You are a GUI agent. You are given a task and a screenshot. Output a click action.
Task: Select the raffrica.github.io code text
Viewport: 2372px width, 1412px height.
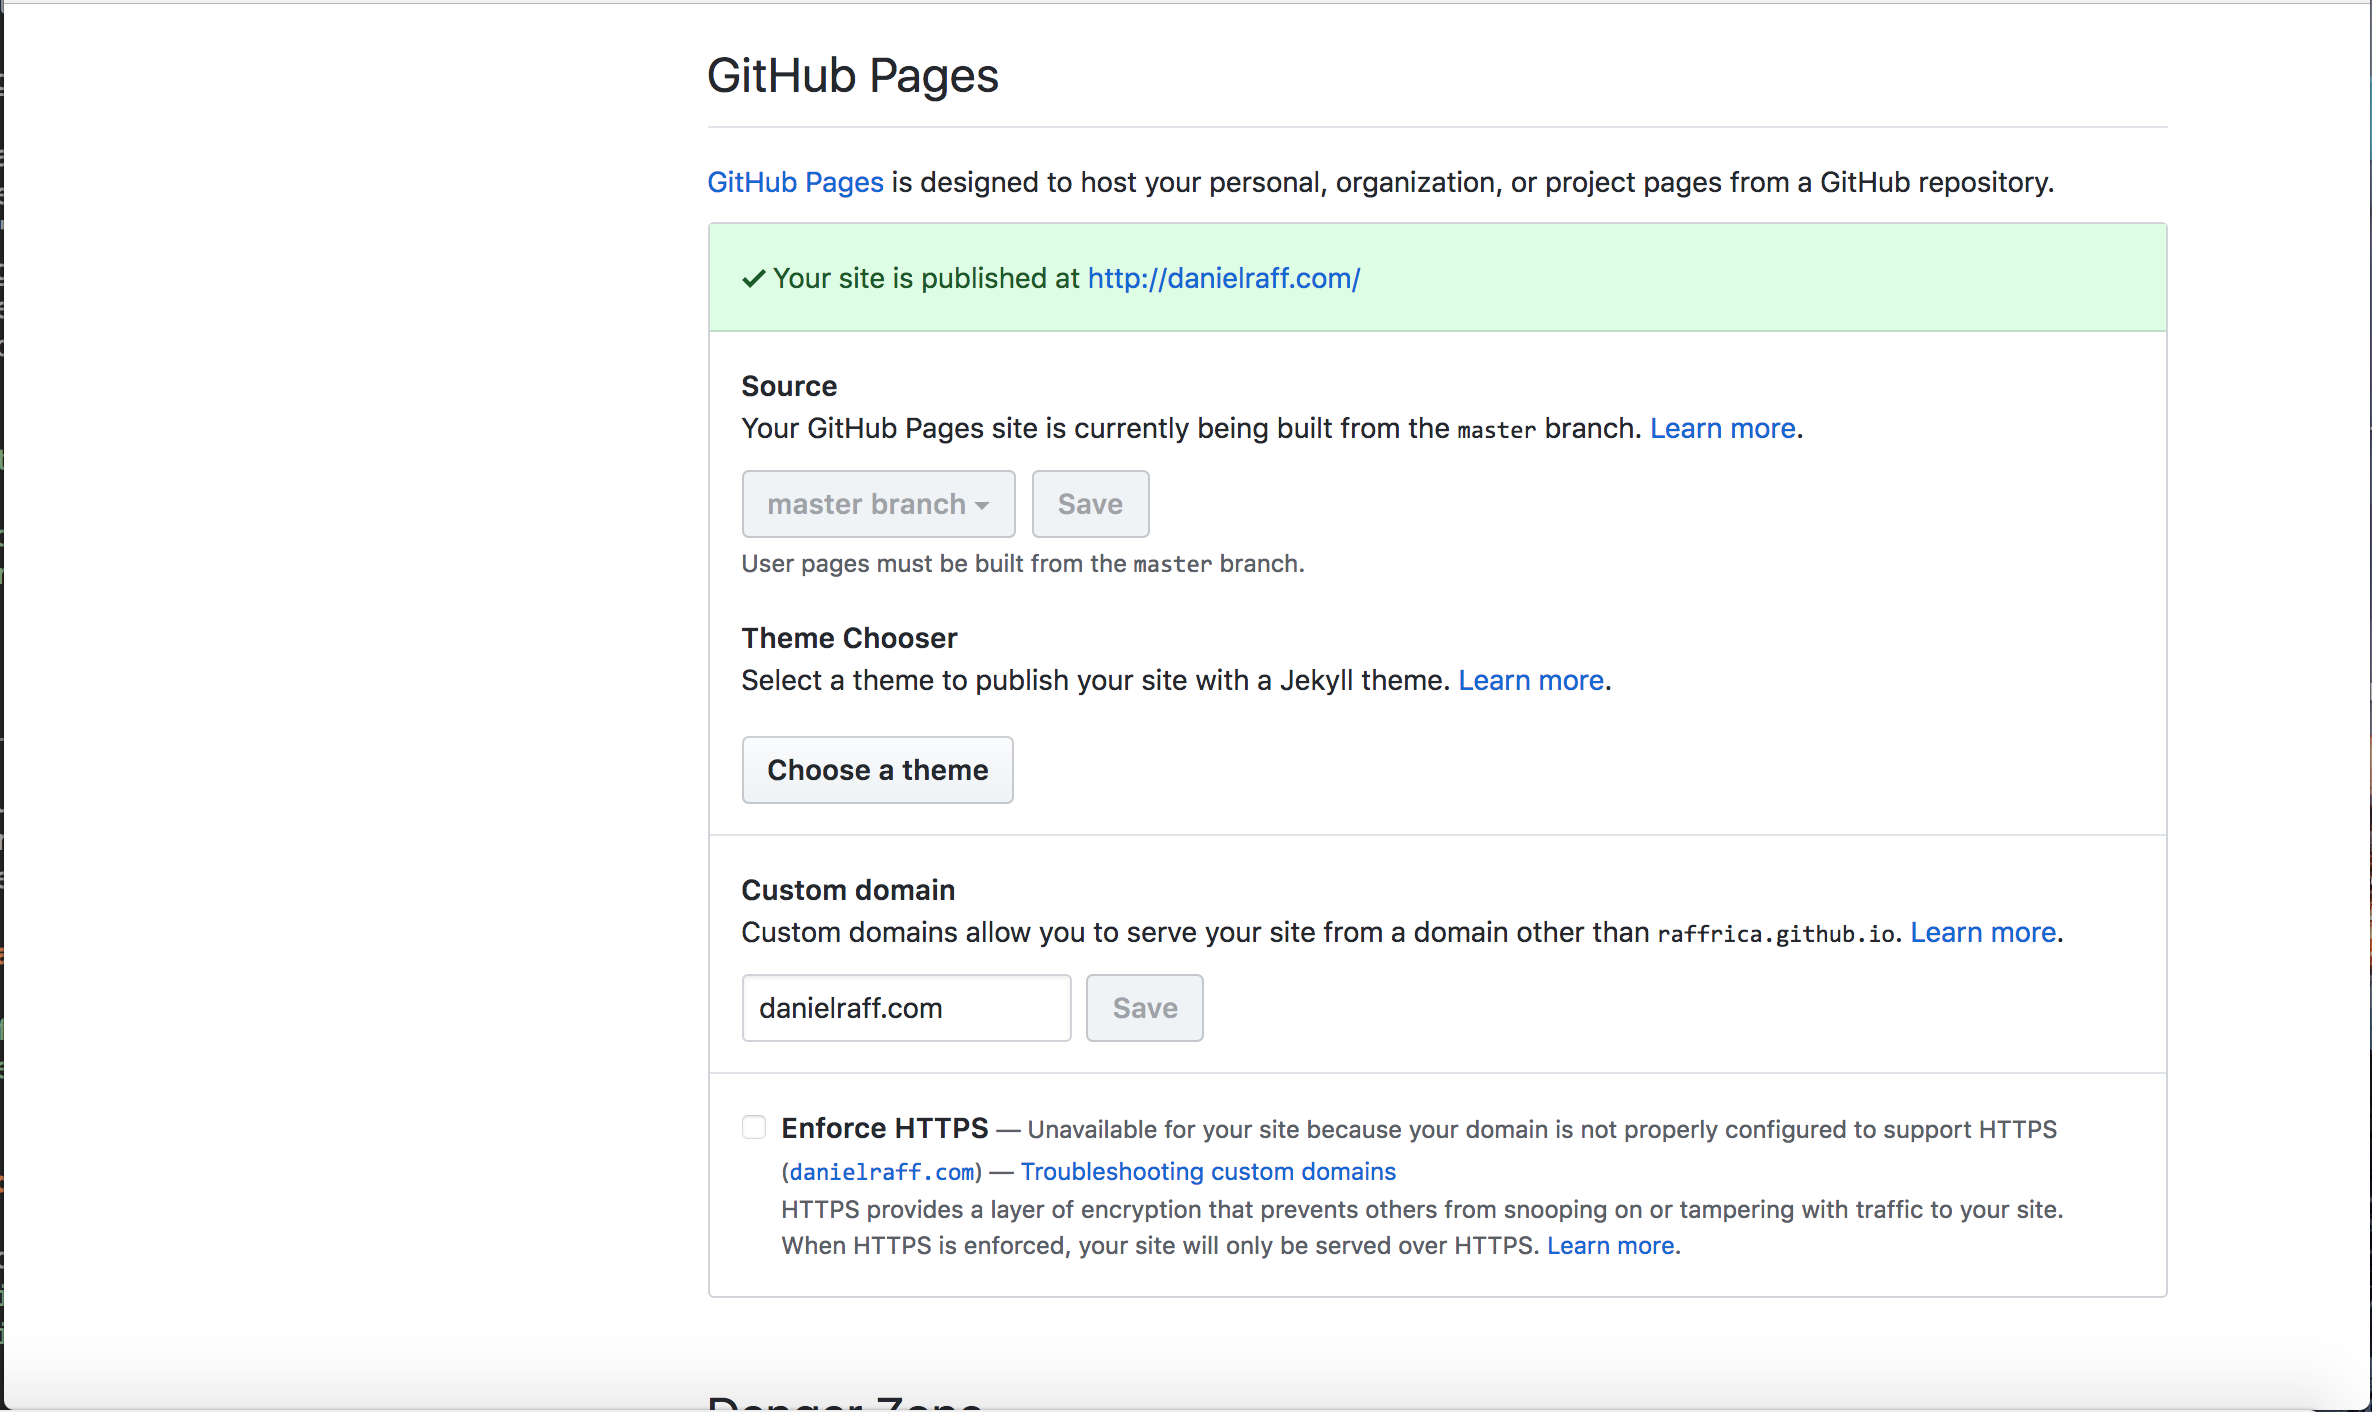coord(1777,934)
